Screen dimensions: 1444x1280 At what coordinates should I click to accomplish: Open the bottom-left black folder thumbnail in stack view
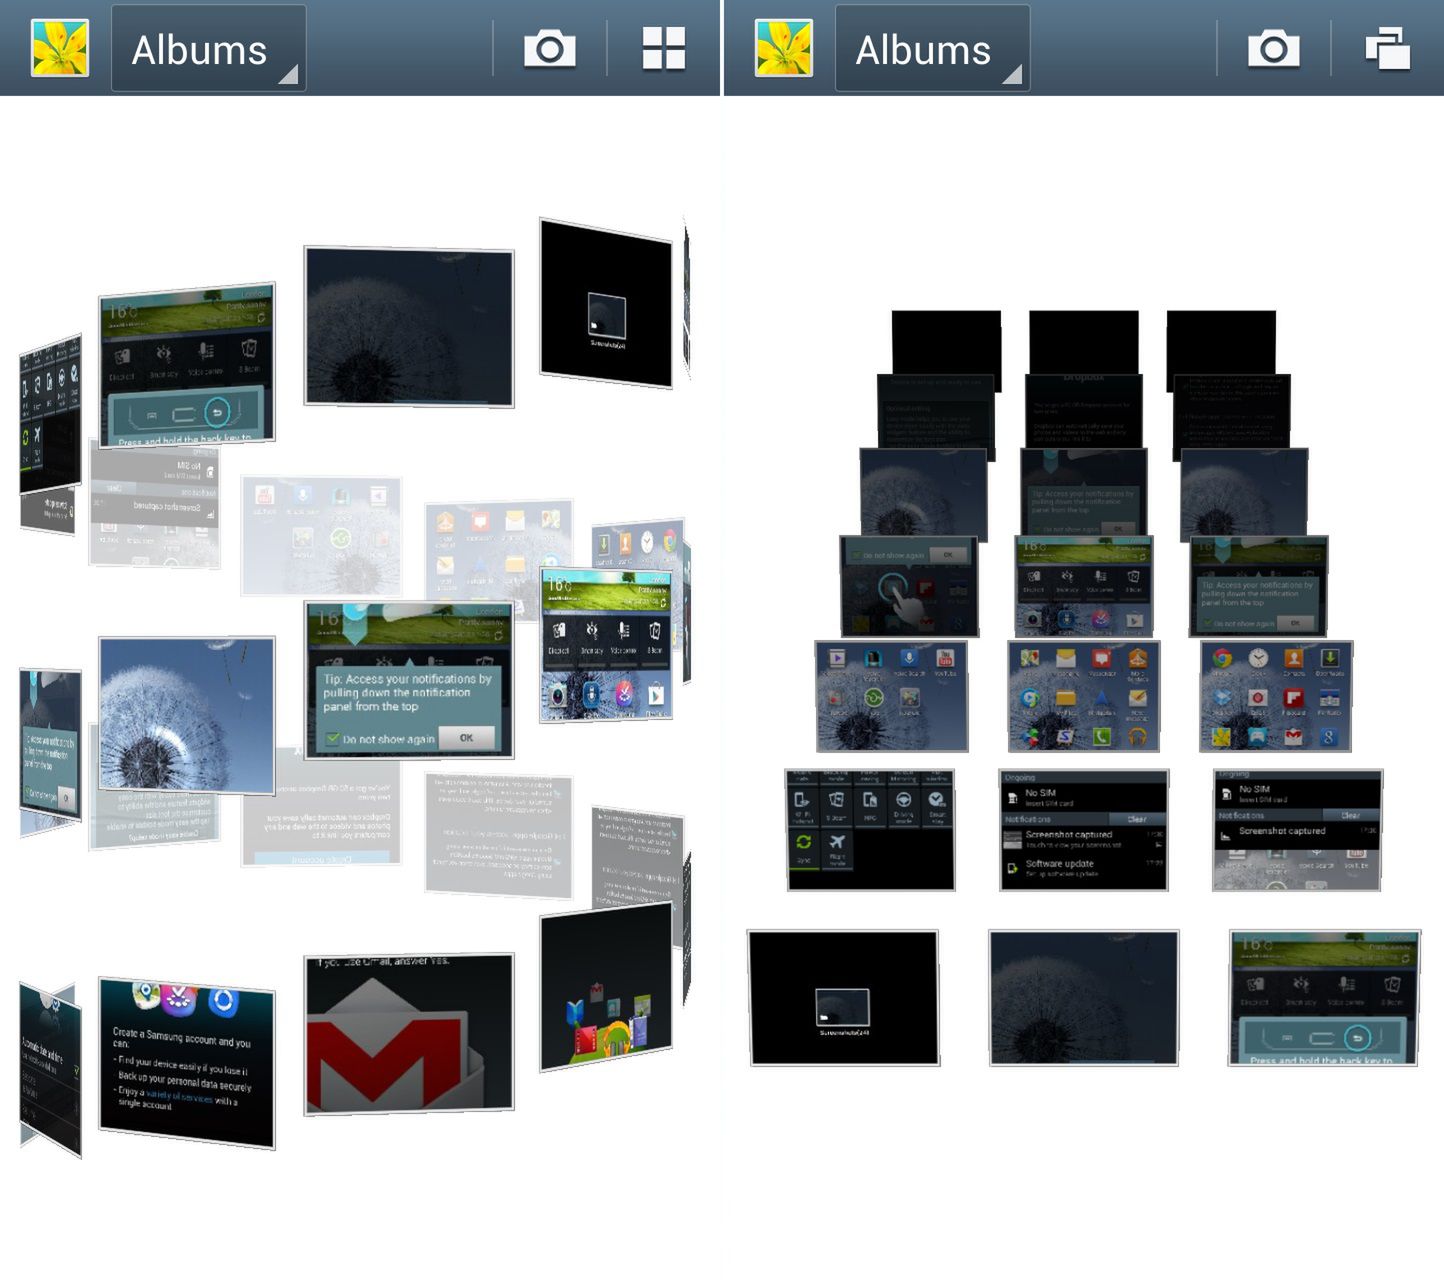(x=844, y=998)
